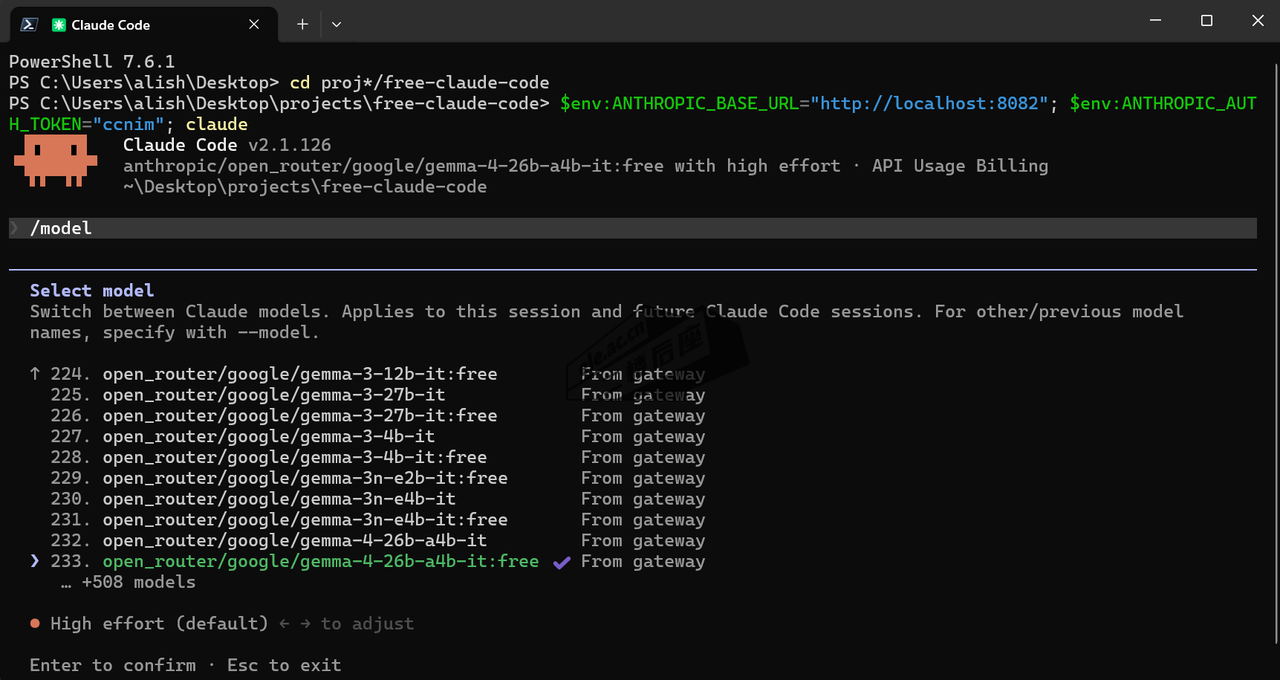The image size is (1280, 680).
Task: Click the orange High effort bullet indicator
Action: click(35, 624)
